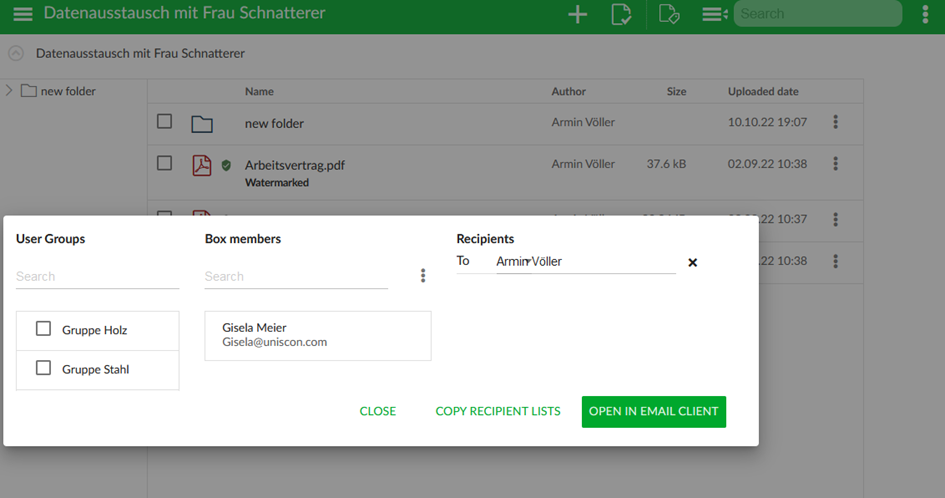This screenshot has height=498, width=945.
Task: Click the document checkmark icon in the header
Action: tap(621, 14)
